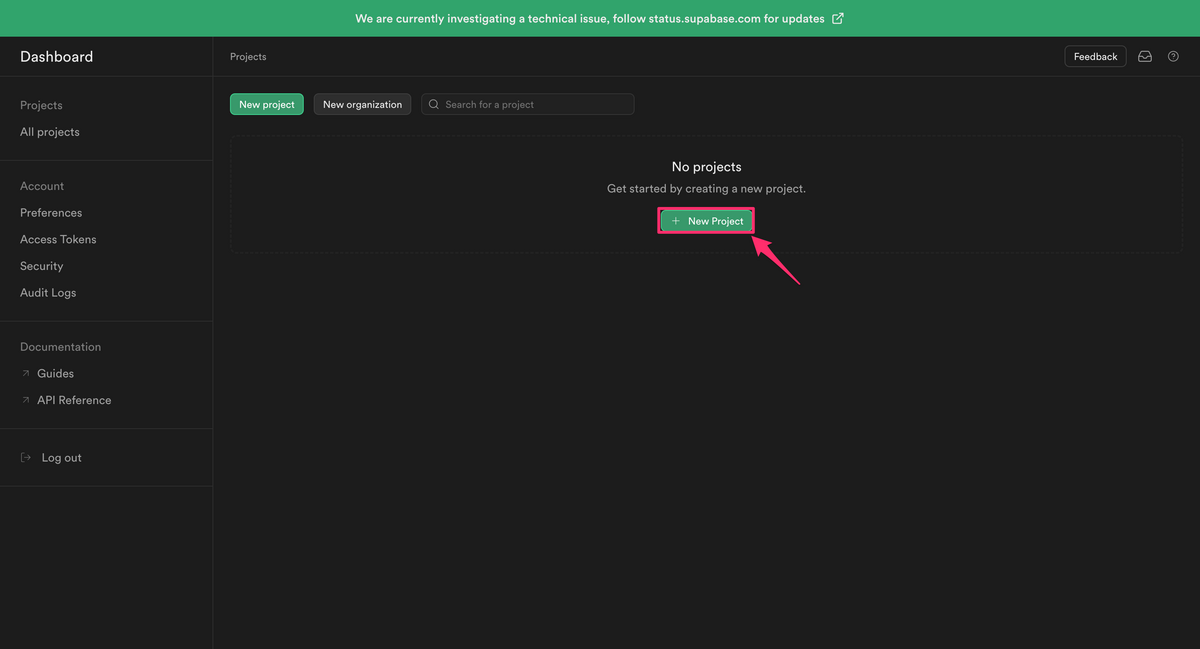This screenshot has width=1200, height=649.
Task: Click the arrow icon beside Guides
Action: [26, 373]
